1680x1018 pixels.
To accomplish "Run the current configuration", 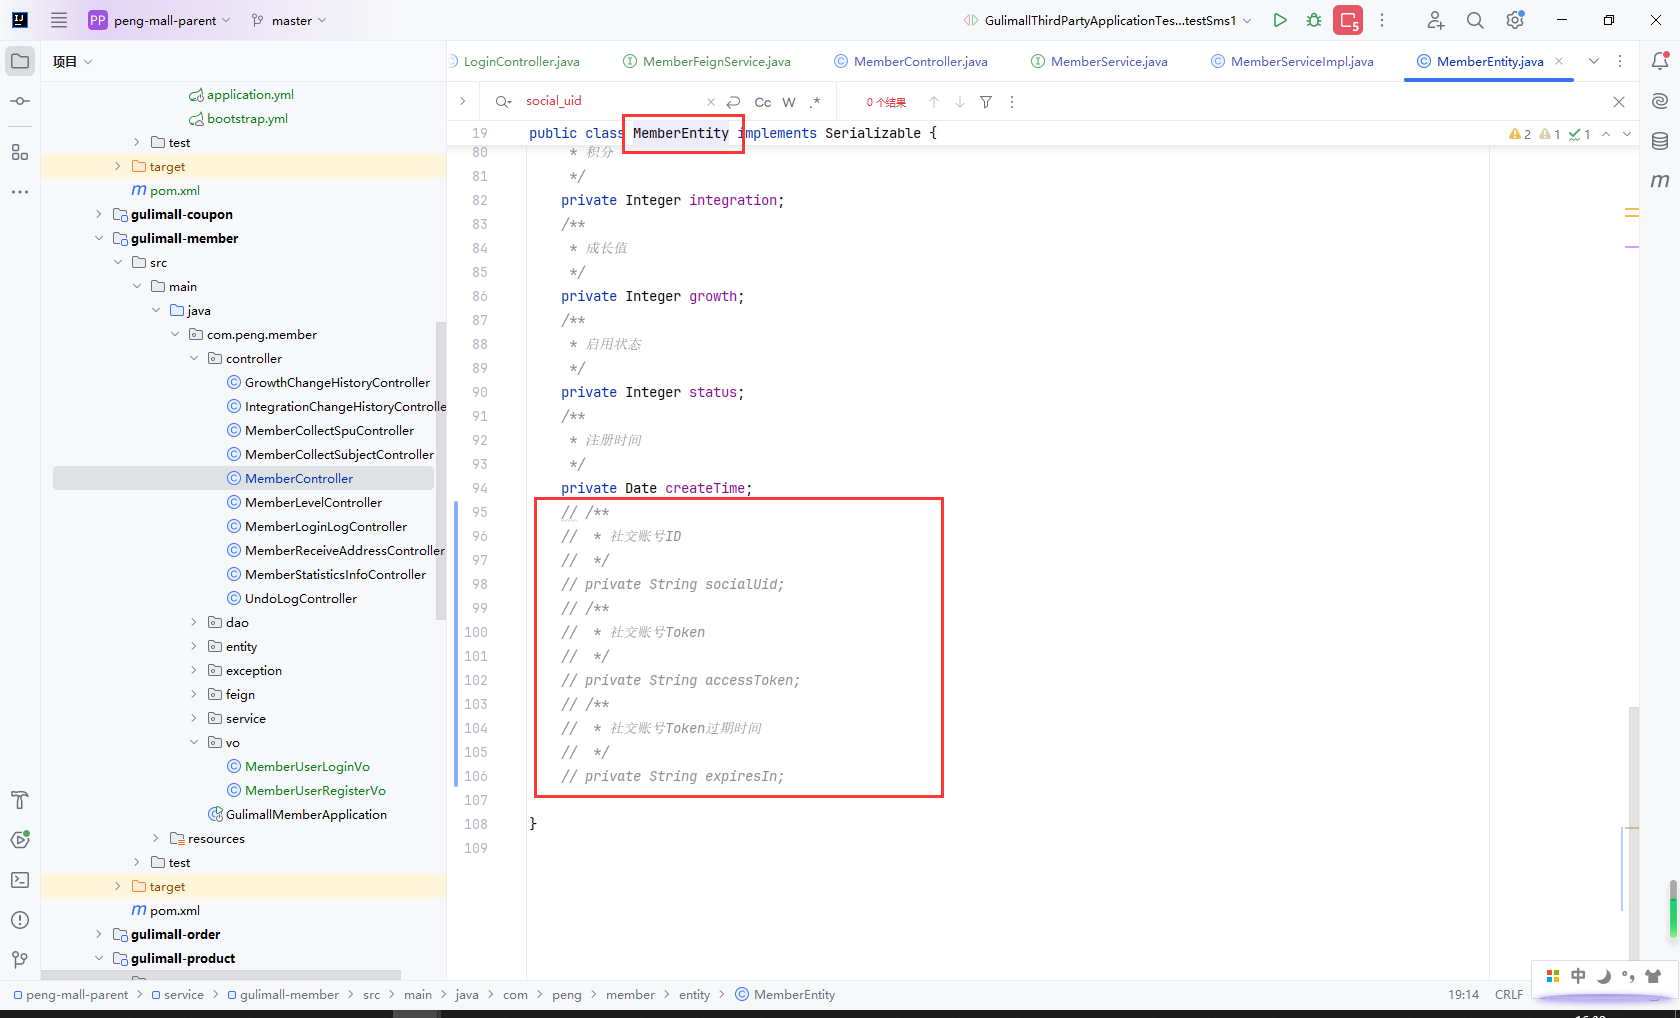I will (1280, 20).
